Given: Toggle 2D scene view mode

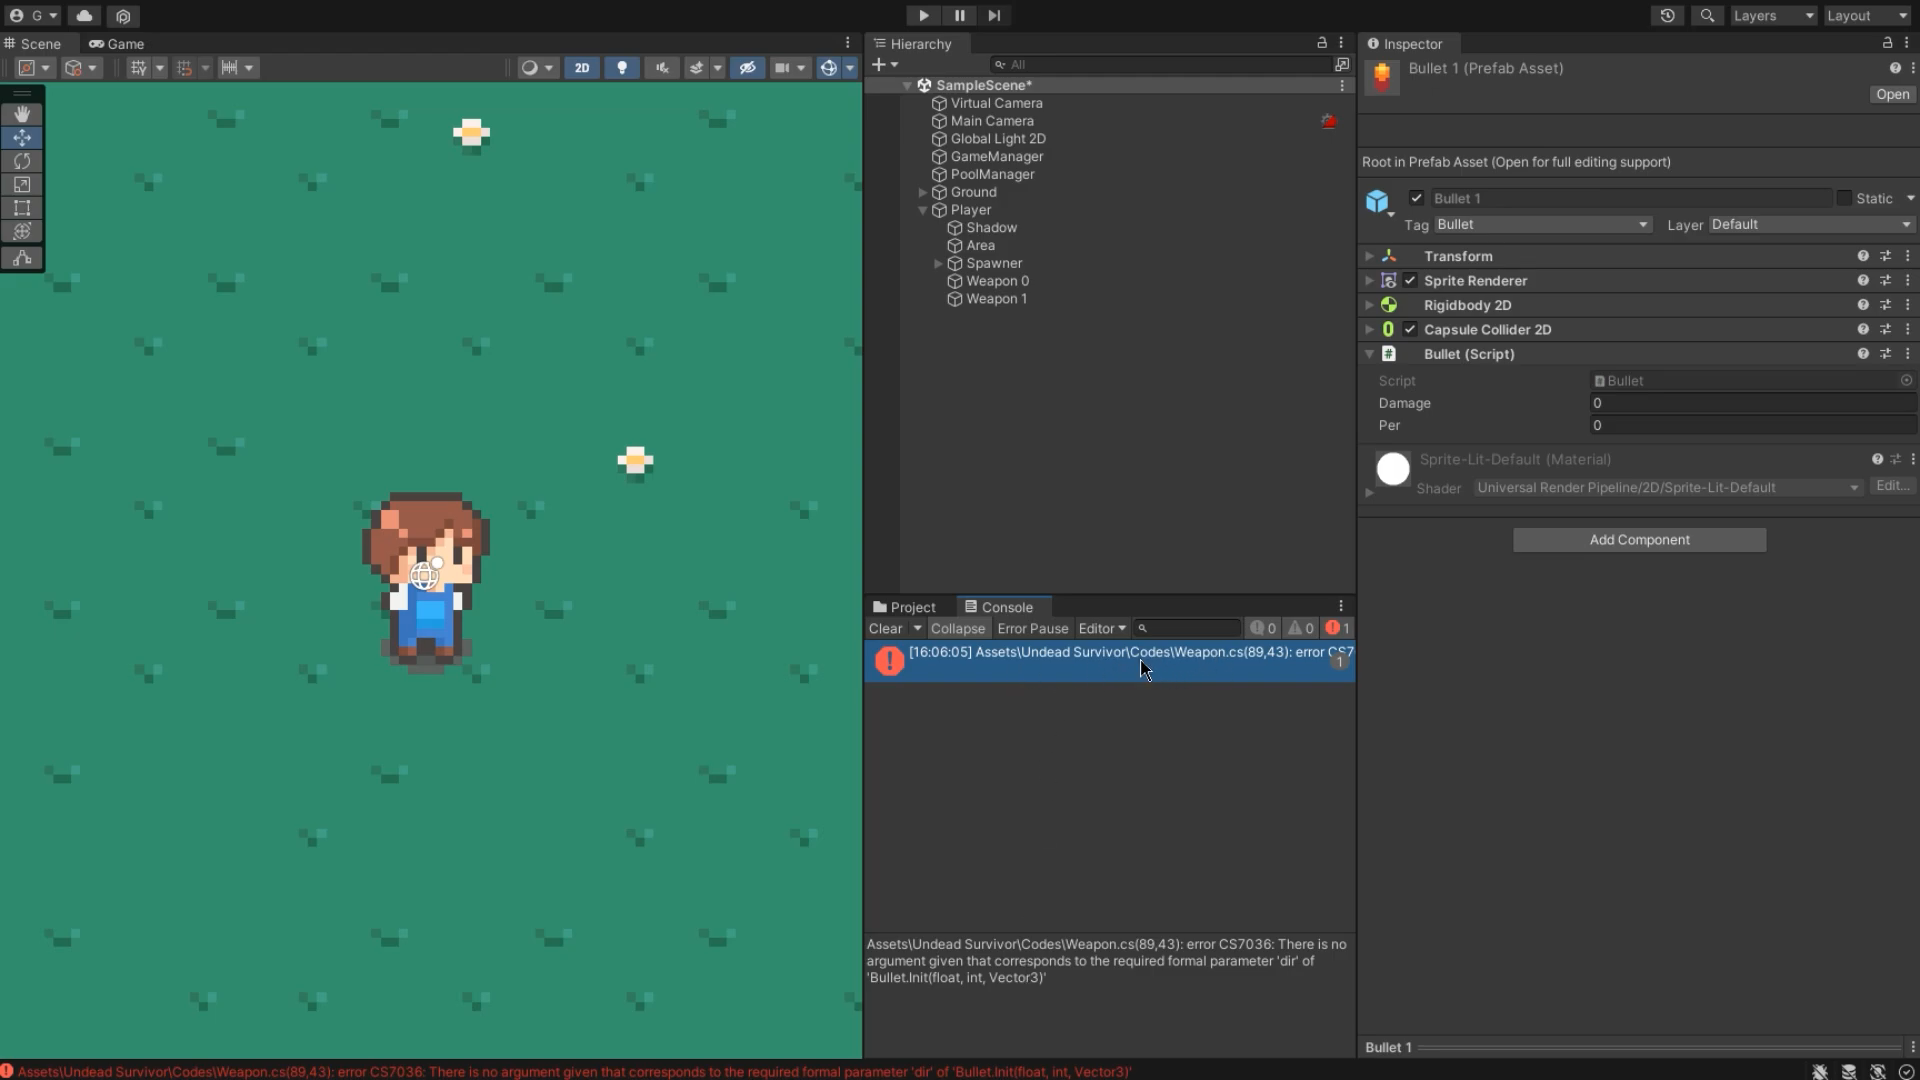Looking at the screenshot, I should coord(582,67).
